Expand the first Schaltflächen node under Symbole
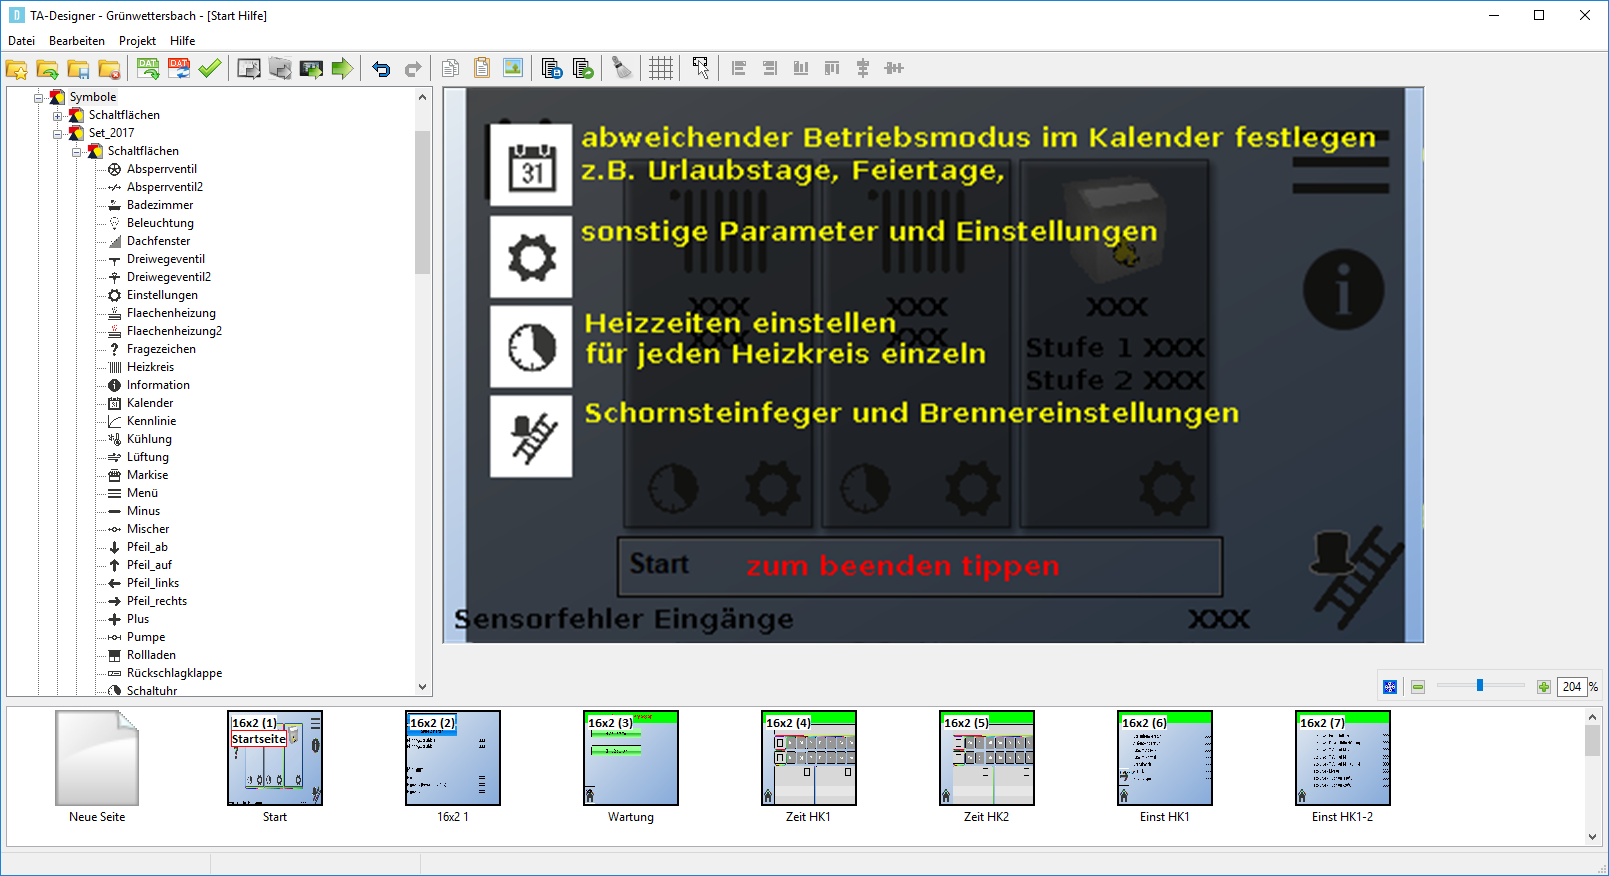The height and width of the screenshot is (876, 1609). click(x=58, y=116)
